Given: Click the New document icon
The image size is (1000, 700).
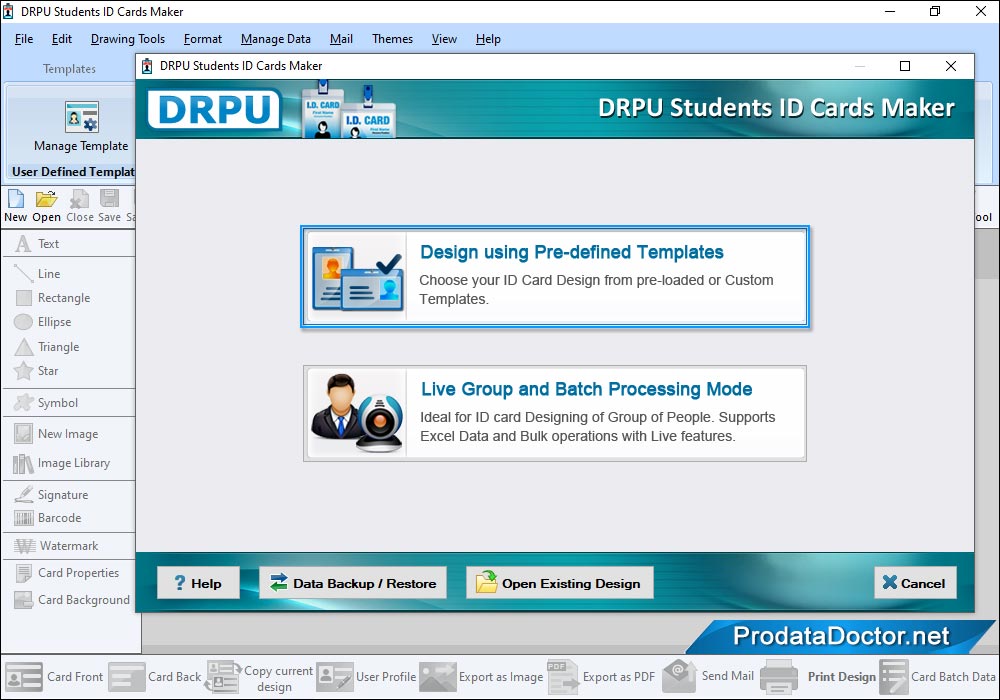Looking at the screenshot, I should pyautogui.click(x=15, y=199).
